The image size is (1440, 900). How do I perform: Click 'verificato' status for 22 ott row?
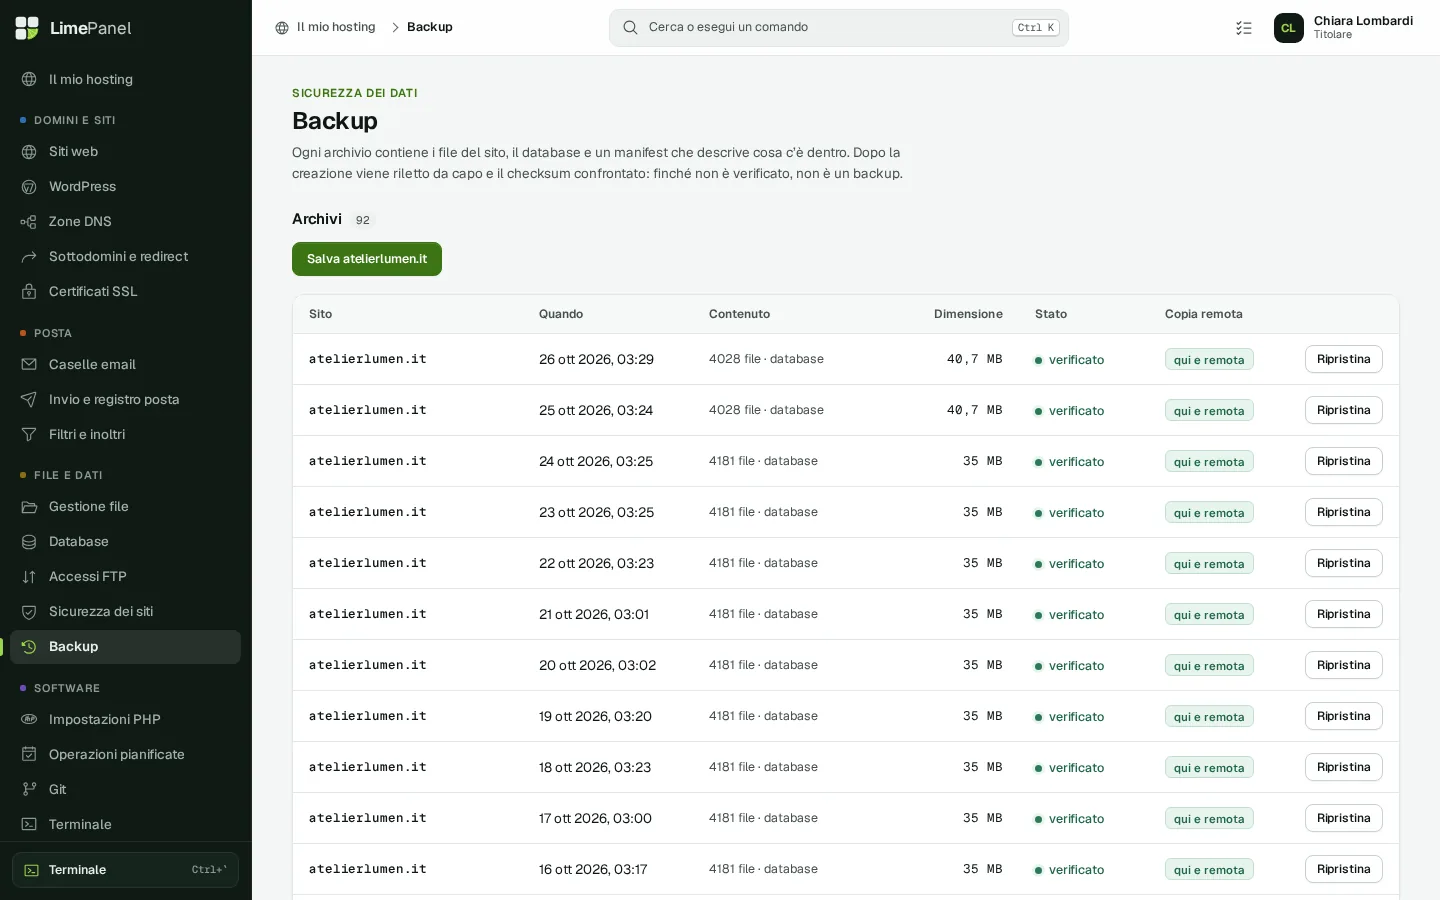(x=1069, y=564)
